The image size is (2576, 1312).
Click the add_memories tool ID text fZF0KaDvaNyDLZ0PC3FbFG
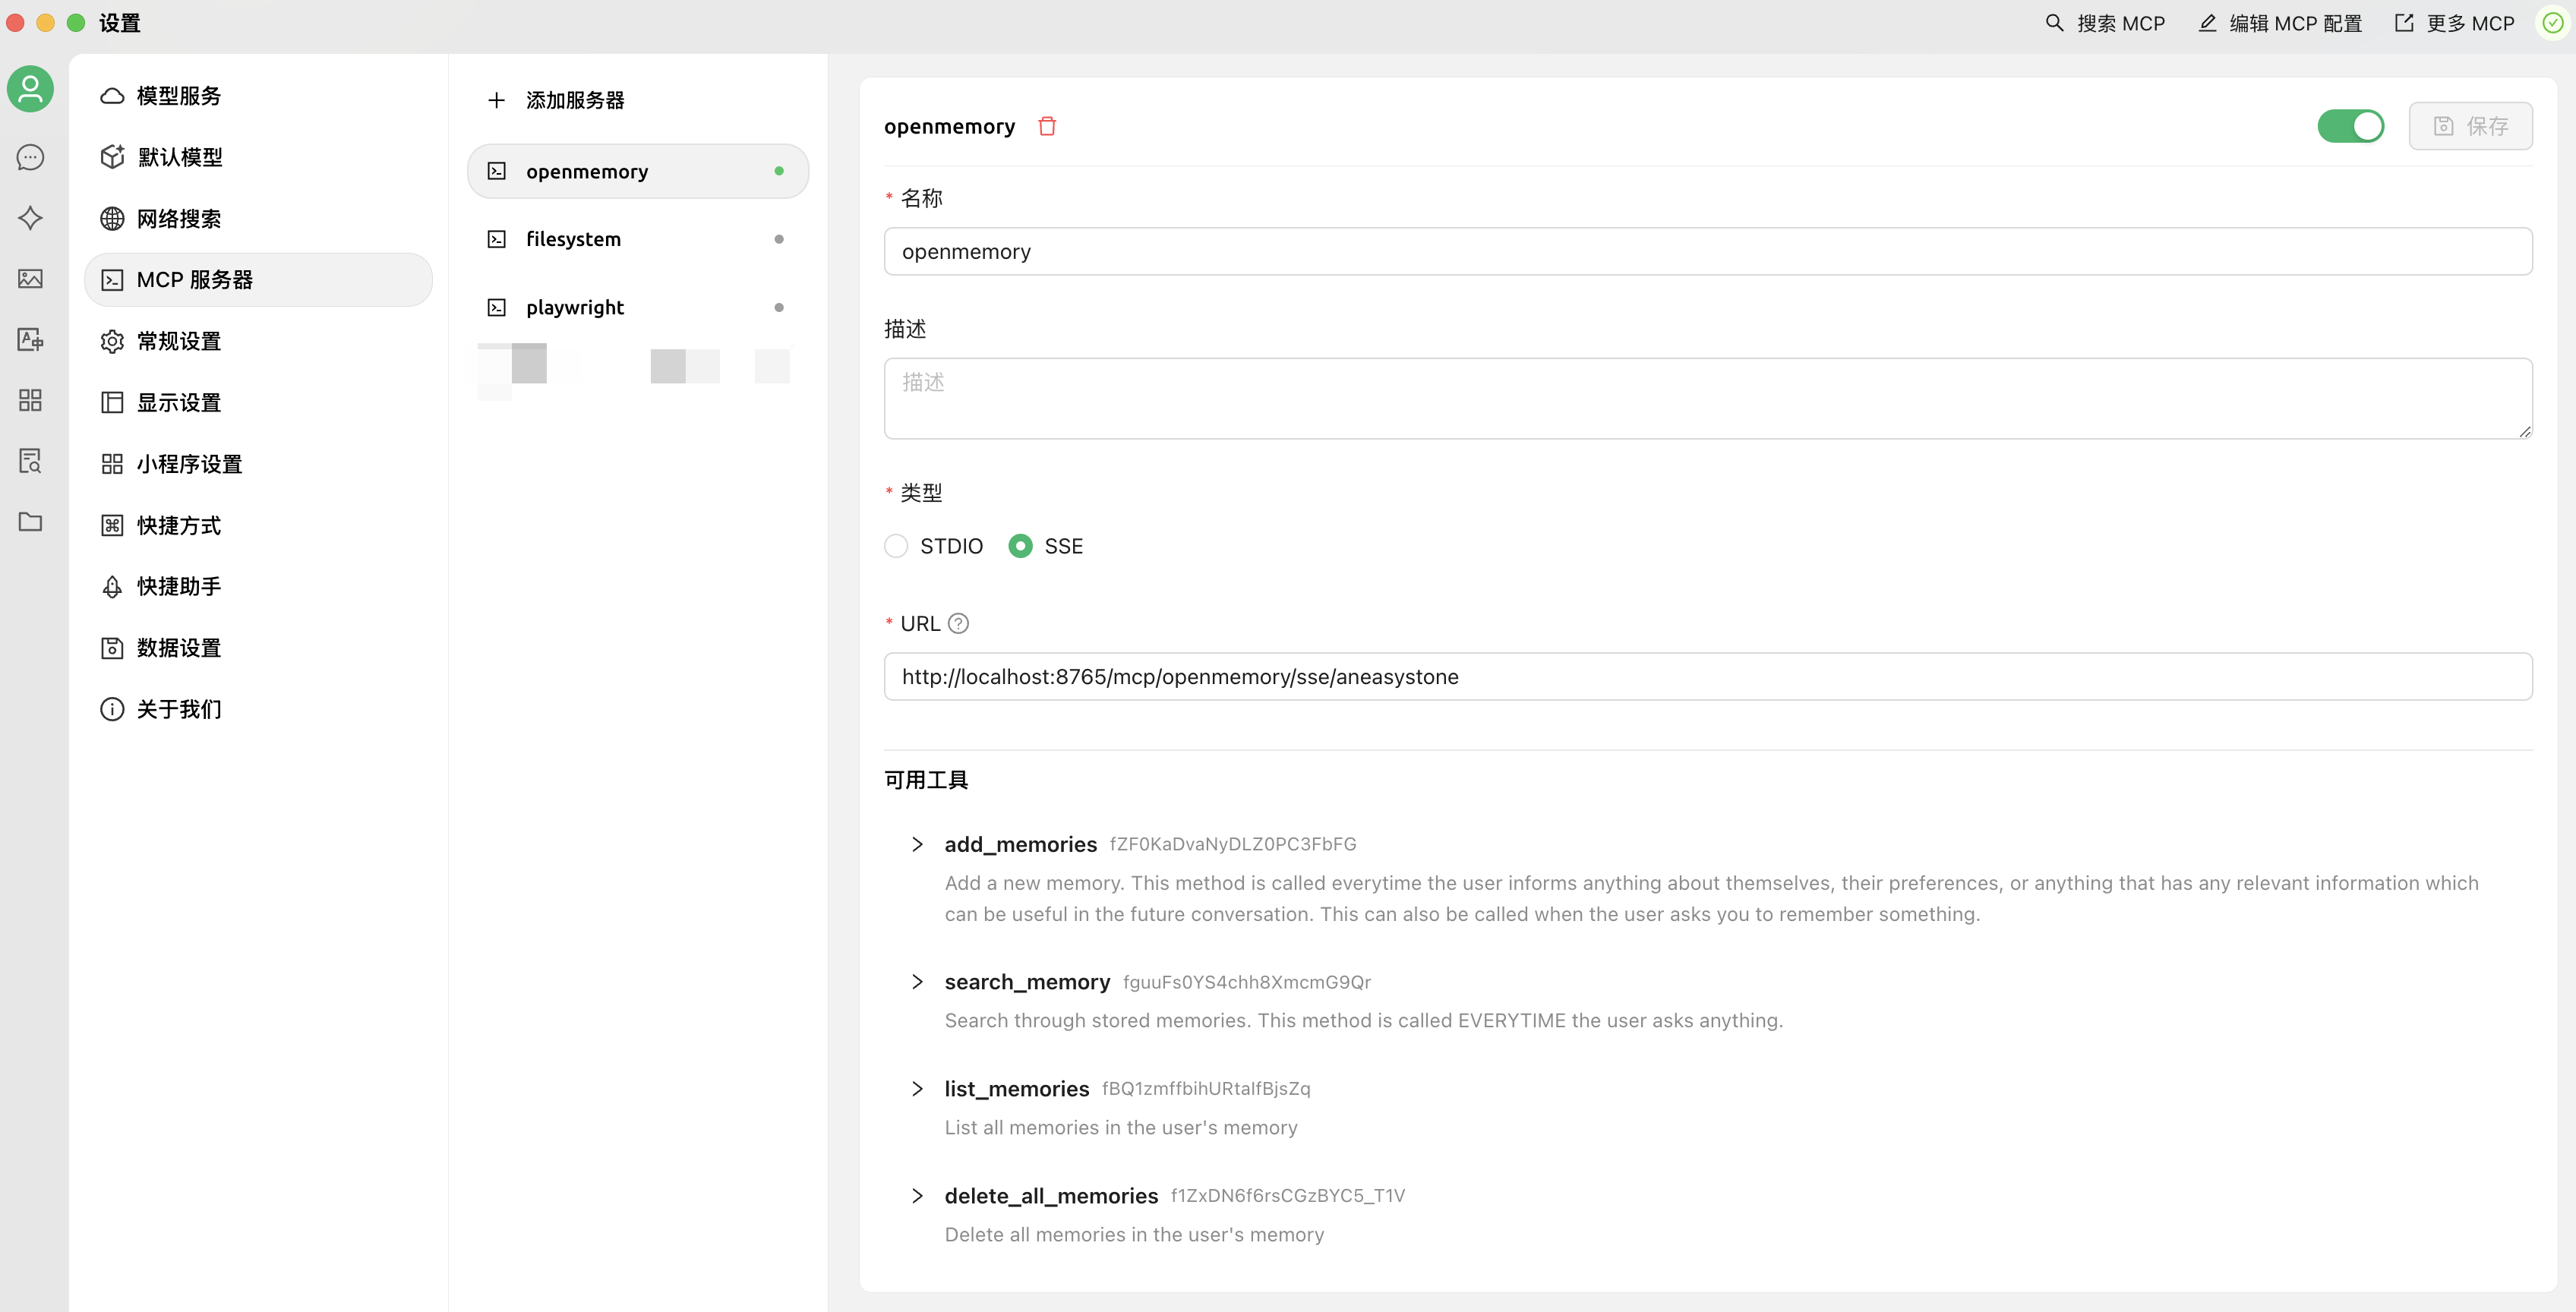(1233, 844)
